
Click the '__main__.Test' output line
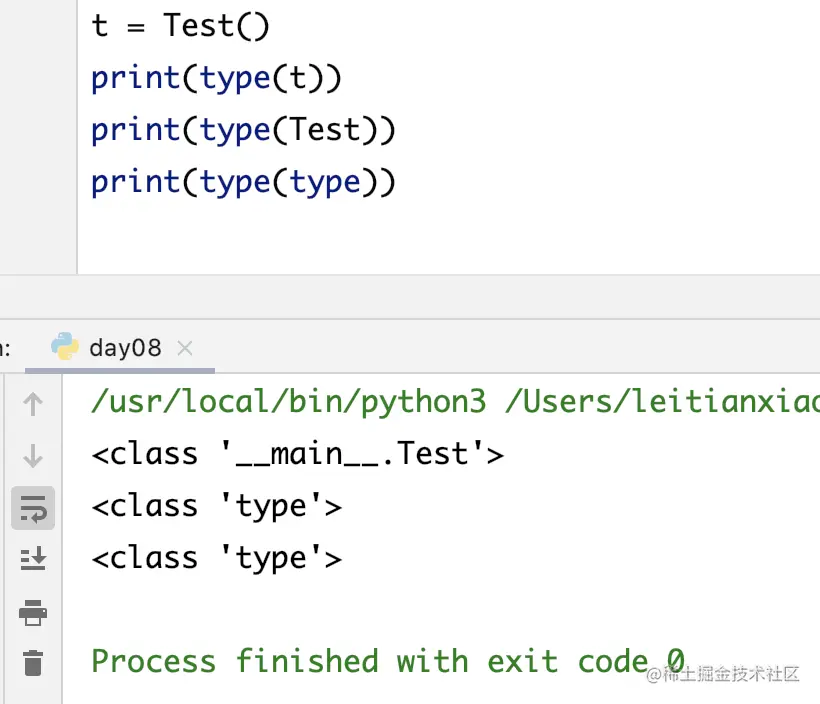click(x=297, y=454)
